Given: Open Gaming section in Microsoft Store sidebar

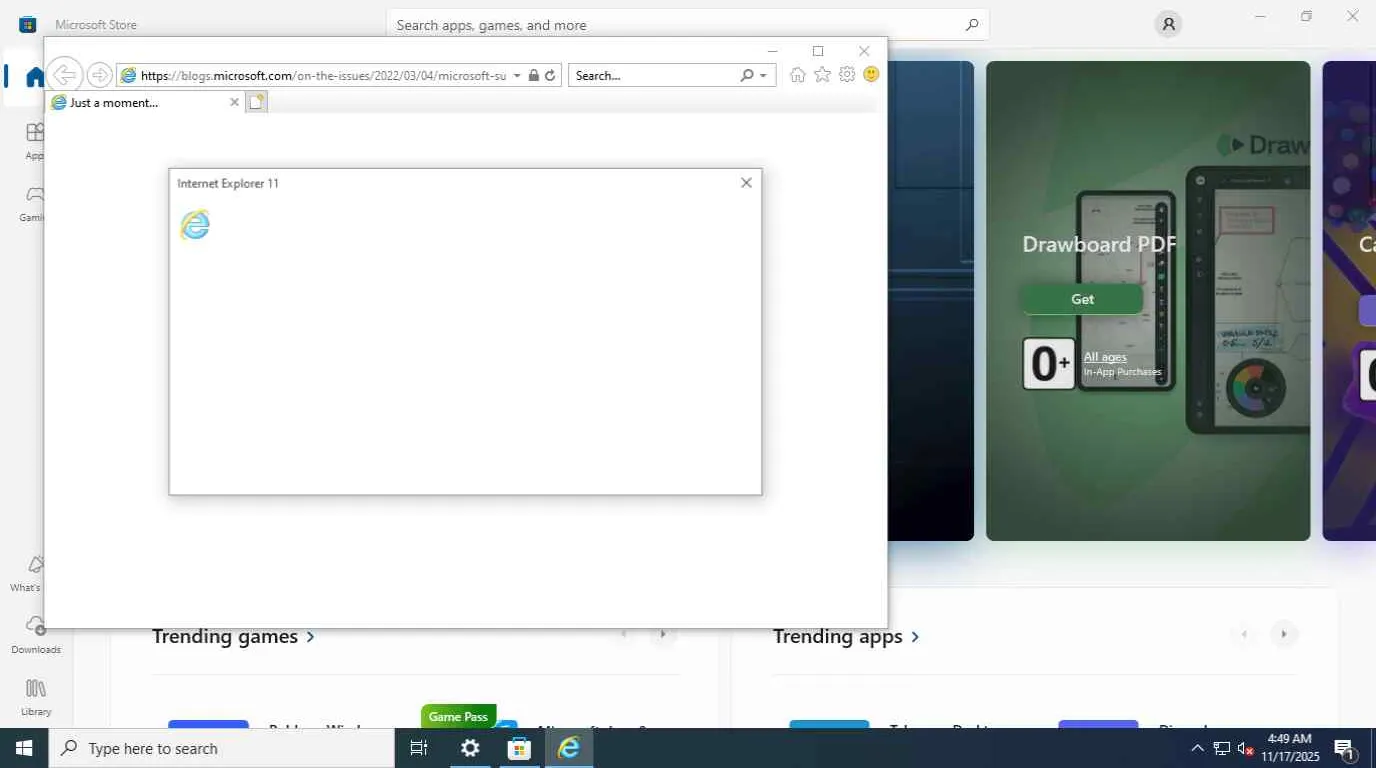Looking at the screenshot, I should pyautogui.click(x=35, y=203).
